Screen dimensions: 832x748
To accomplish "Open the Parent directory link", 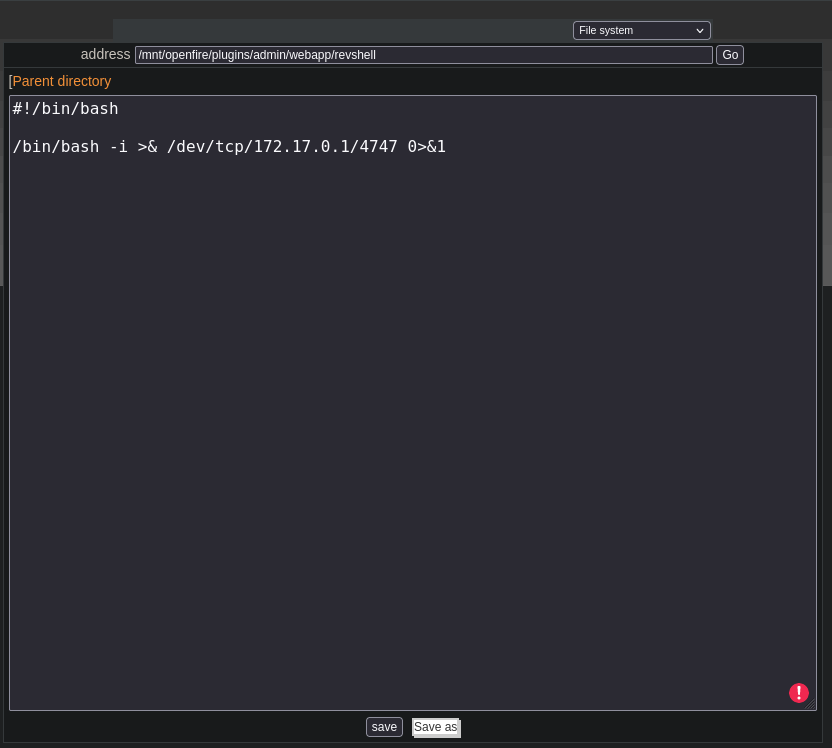I will (x=62, y=81).
